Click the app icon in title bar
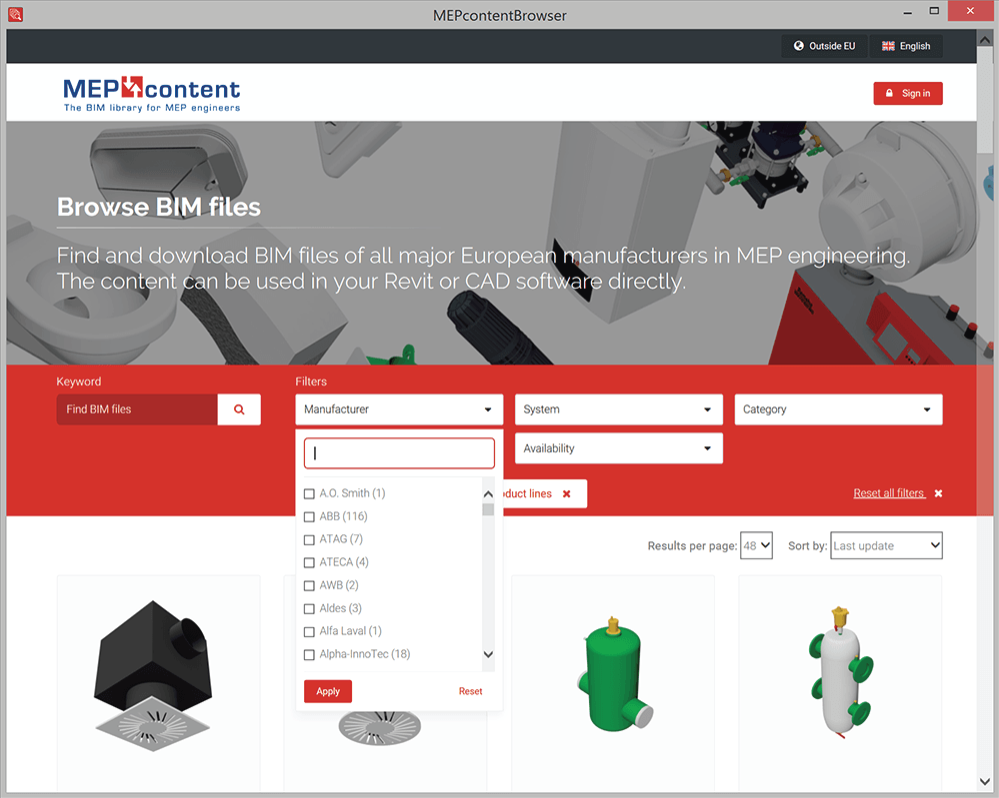Screen dimensions: 999x798 tap(15, 15)
